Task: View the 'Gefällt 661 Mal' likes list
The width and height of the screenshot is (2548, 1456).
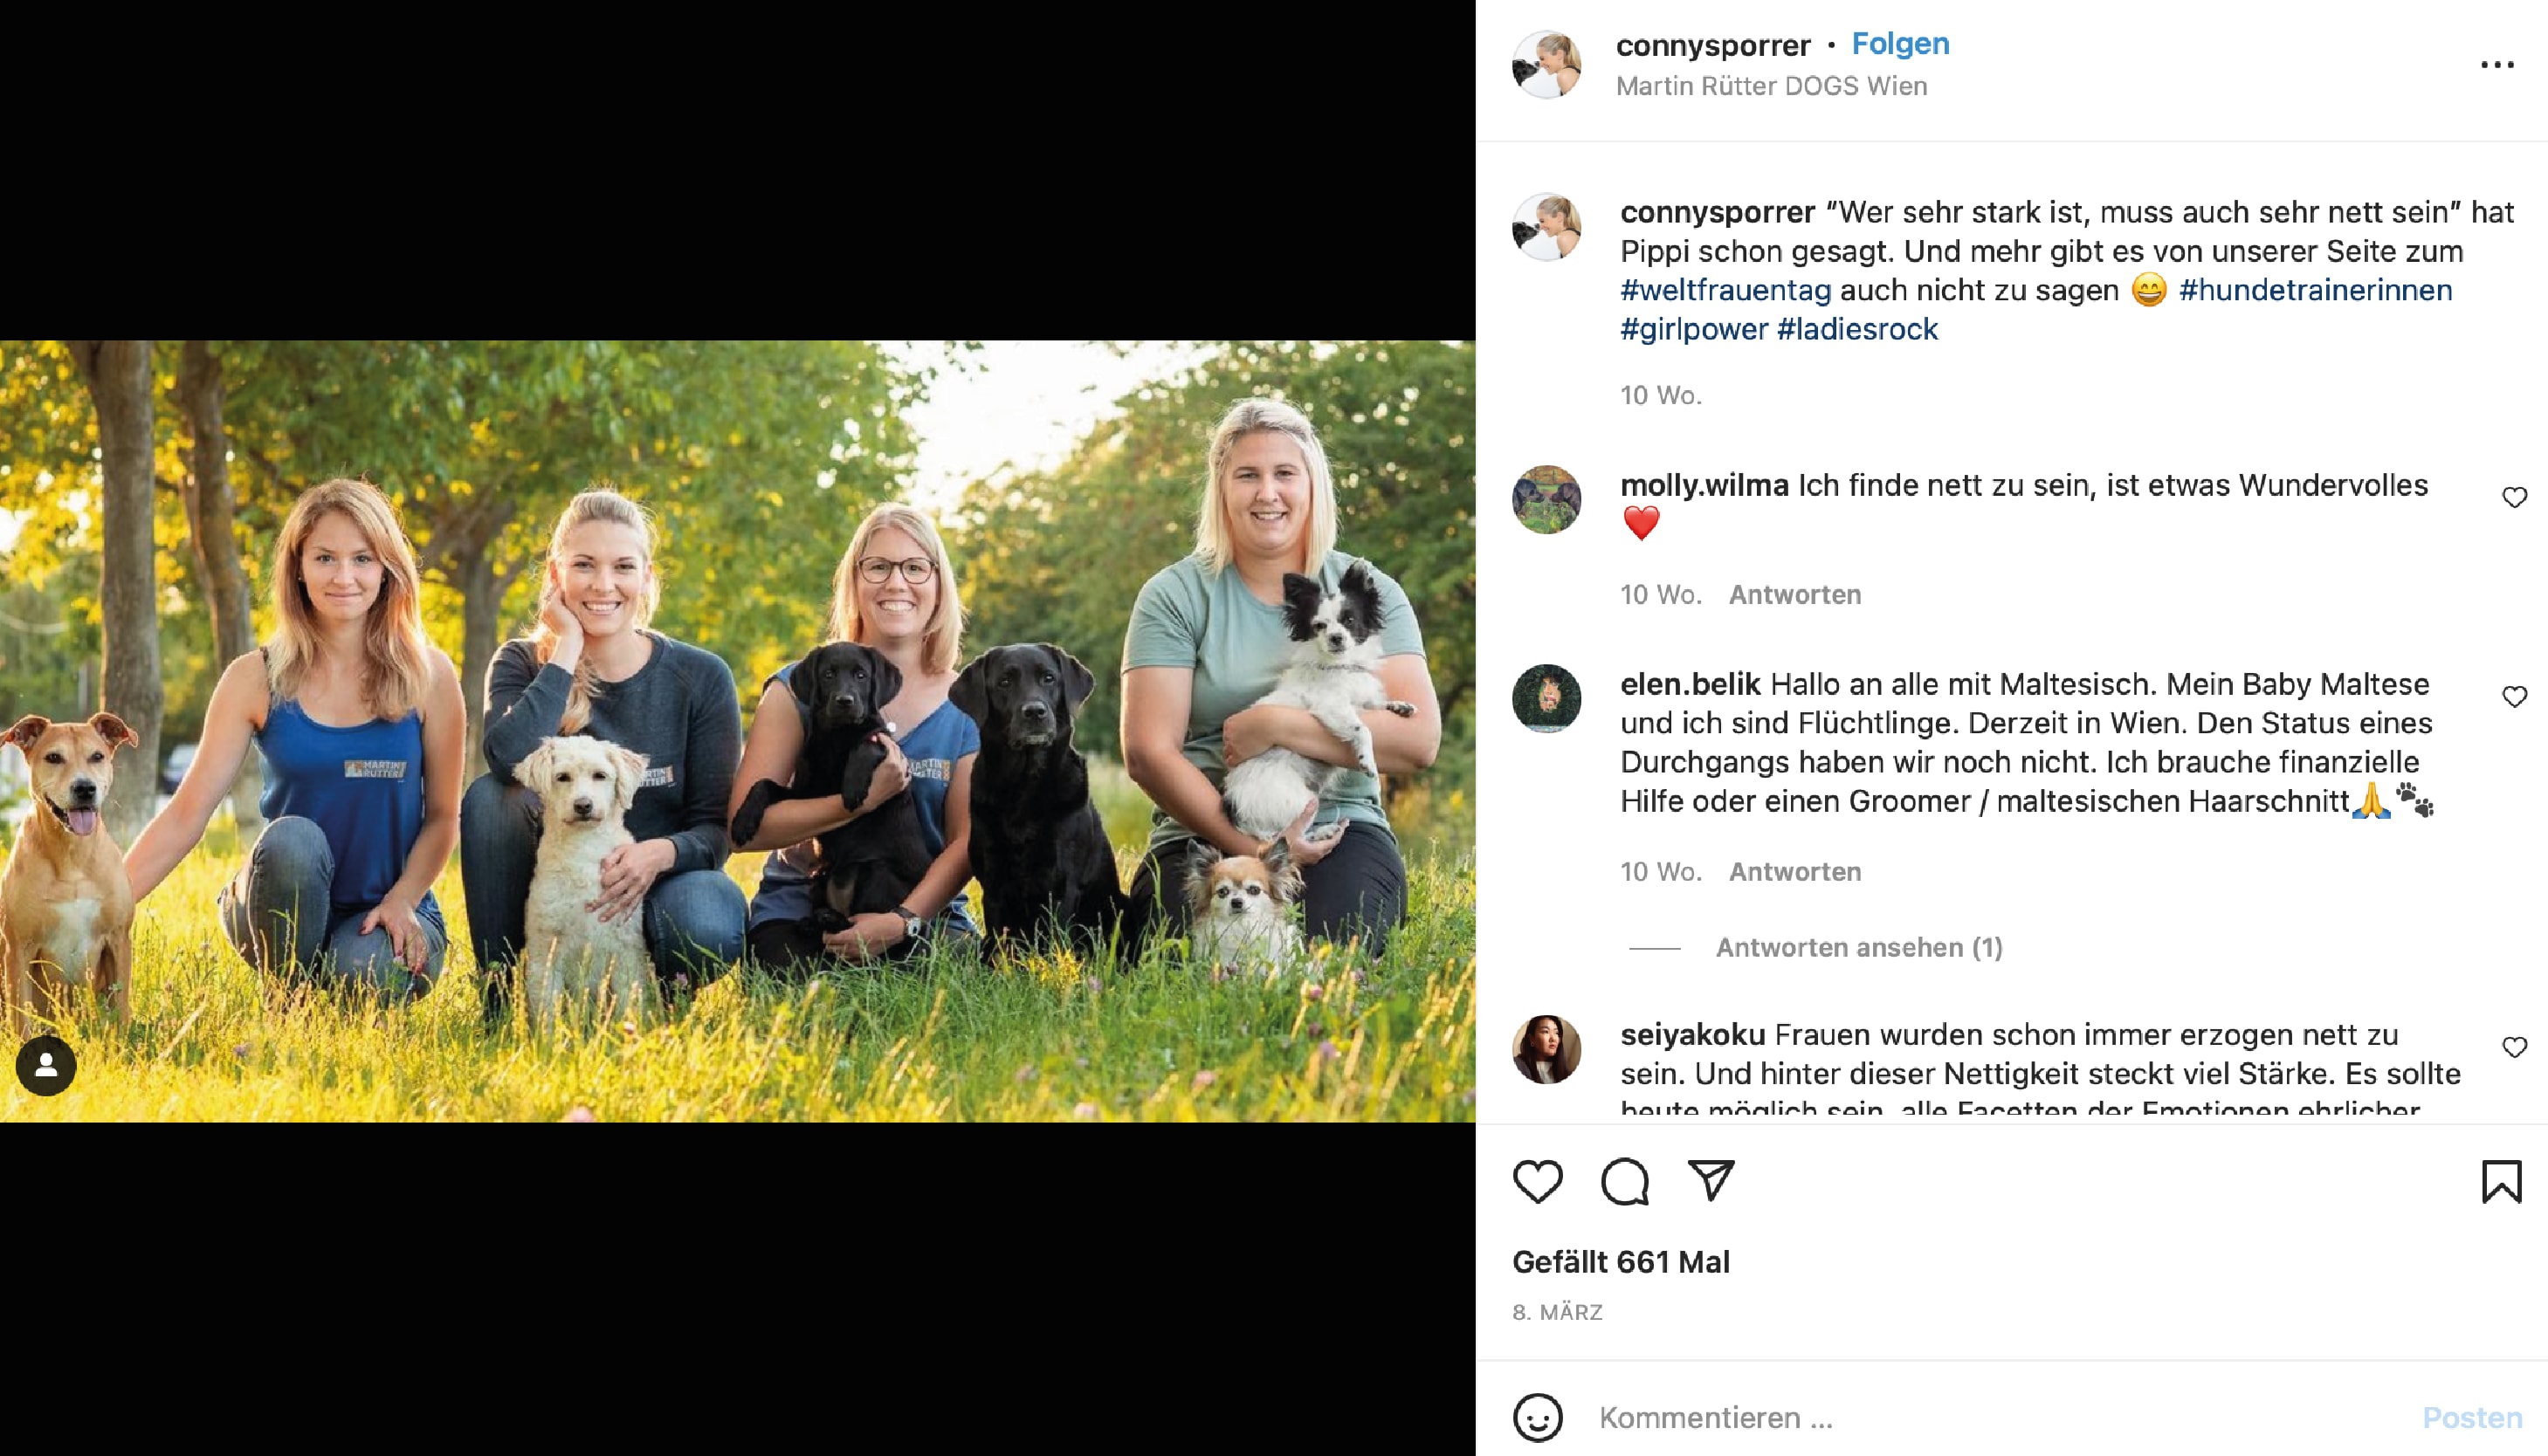Action: click(1620, 1262)
